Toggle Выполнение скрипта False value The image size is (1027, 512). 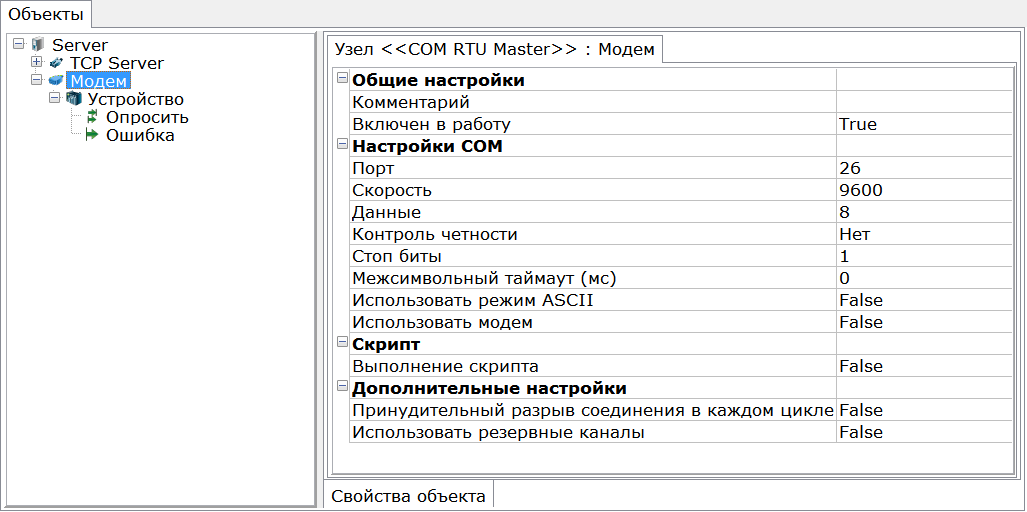pyautogui.click(x=924, y=366)
